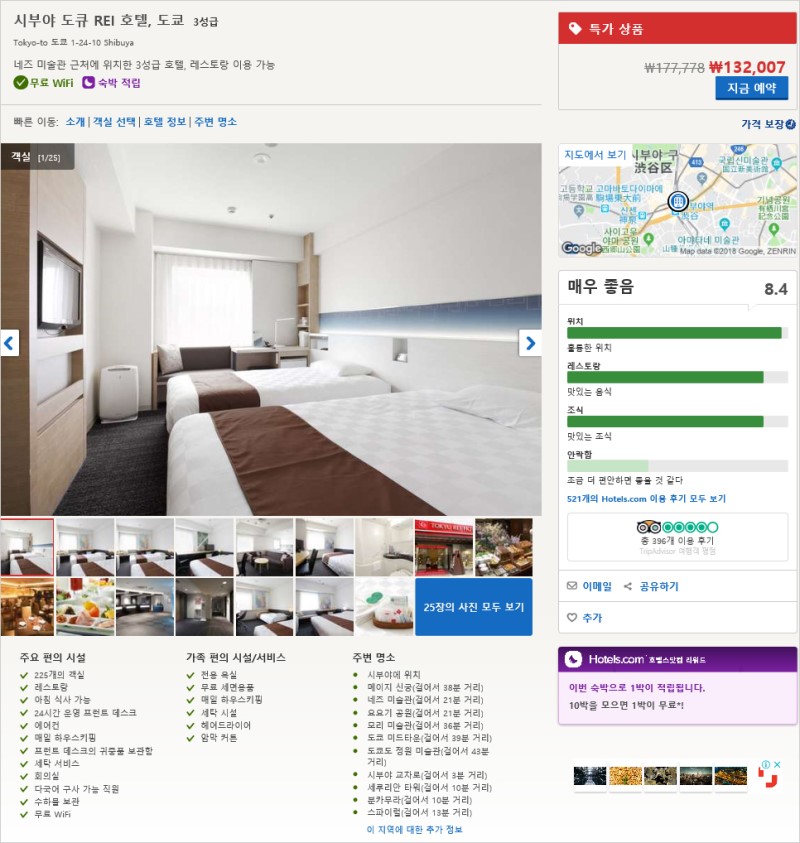
Task: Close the advertisement with X icon
Action: pos(777,764)
